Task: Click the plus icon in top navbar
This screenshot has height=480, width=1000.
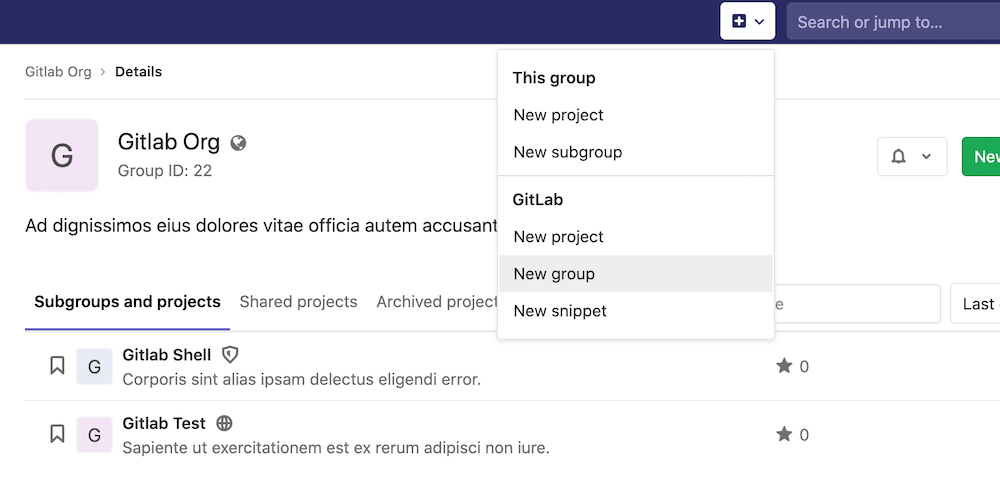Action: tap(739, 21)
